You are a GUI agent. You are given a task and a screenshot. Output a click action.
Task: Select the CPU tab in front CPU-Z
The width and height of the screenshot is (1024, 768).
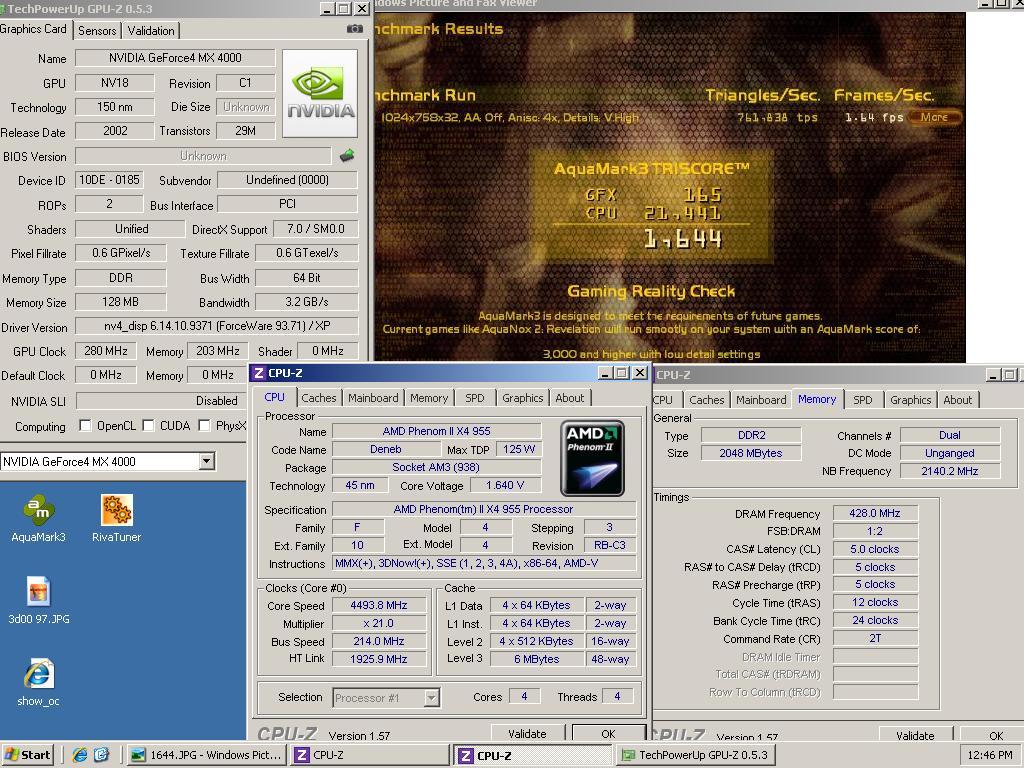(x=274, y=397)
